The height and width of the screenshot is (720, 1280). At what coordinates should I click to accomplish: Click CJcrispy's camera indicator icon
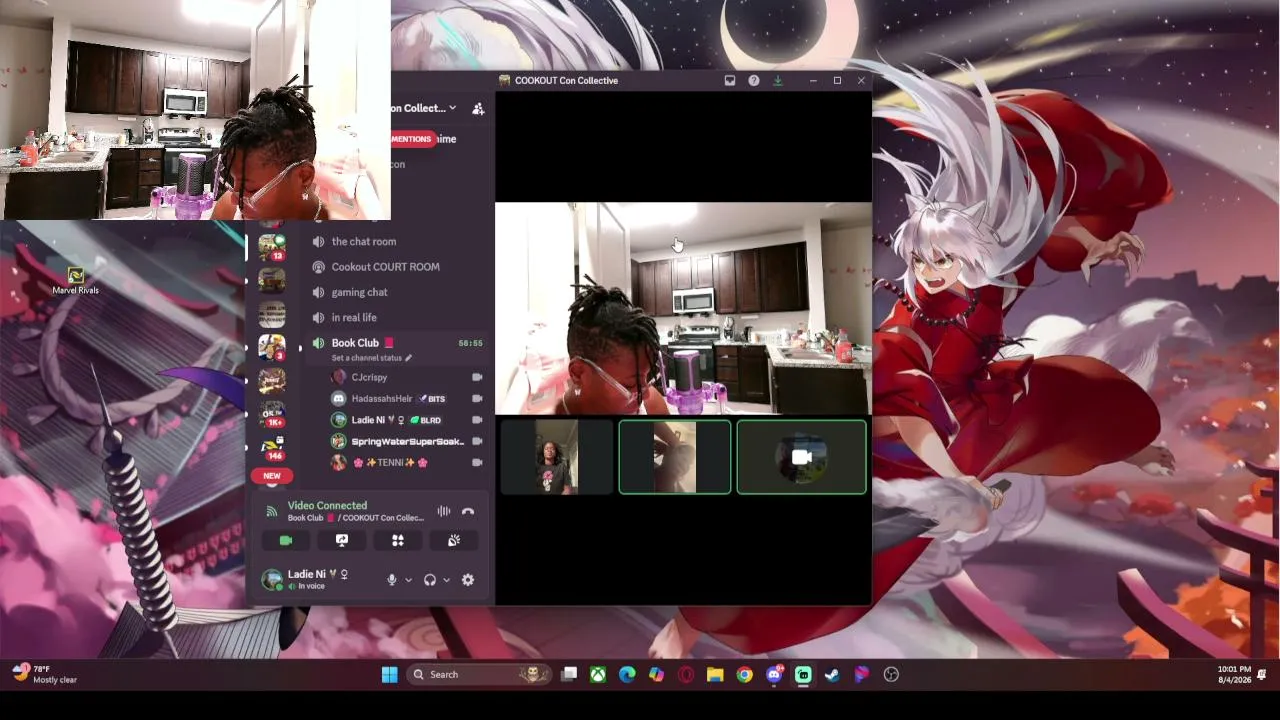pyautogui.click(x=477, y=377)
